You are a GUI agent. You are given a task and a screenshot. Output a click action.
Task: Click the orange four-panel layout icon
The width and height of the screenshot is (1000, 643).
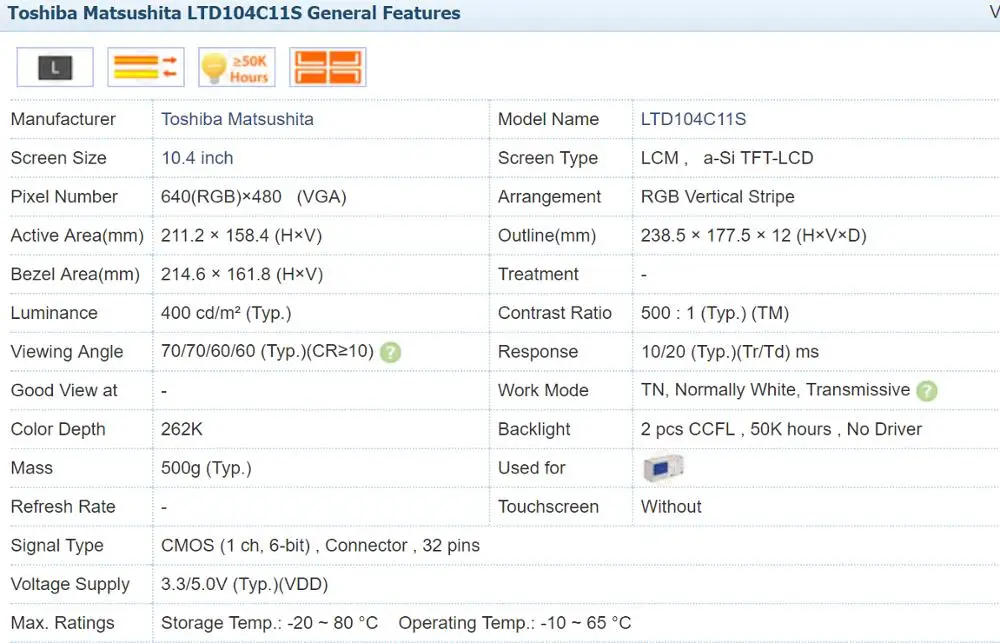point(328,67)
